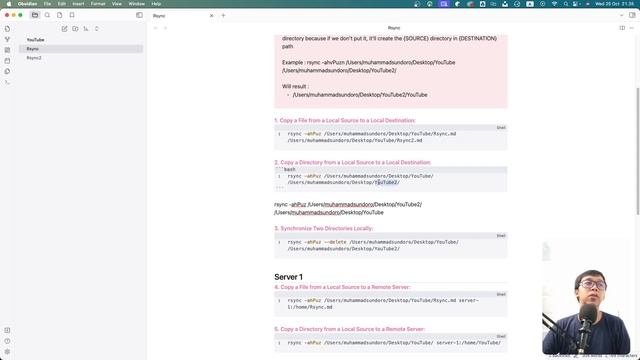Click heading 'Copy a File from a Local Source to a Remote Server'
The width and height of the screenshot is (640, 360).
[342, 287]
